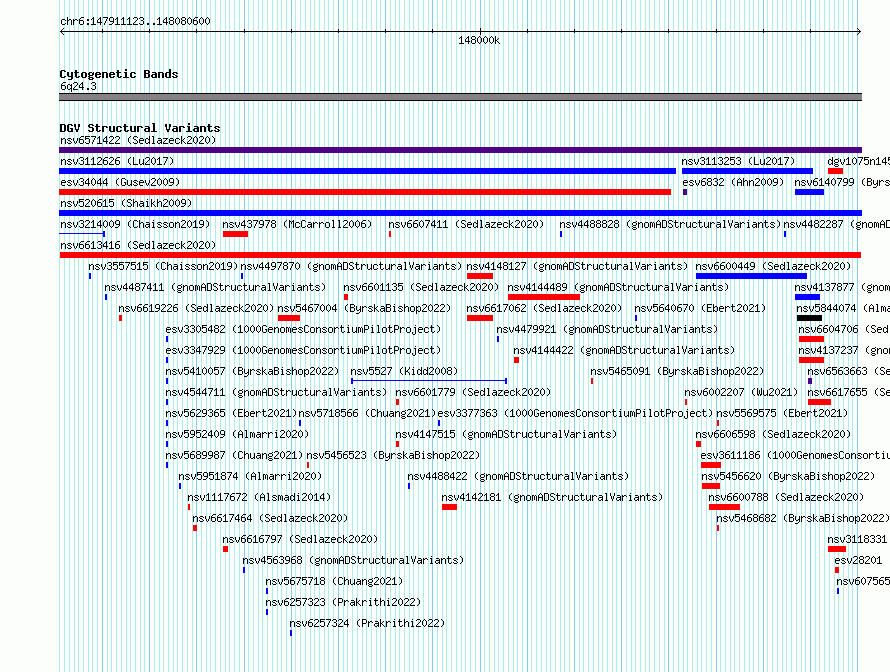
Task: Click nsv4488422 (gnomADStructuralVariants) label
Action: 518,476
